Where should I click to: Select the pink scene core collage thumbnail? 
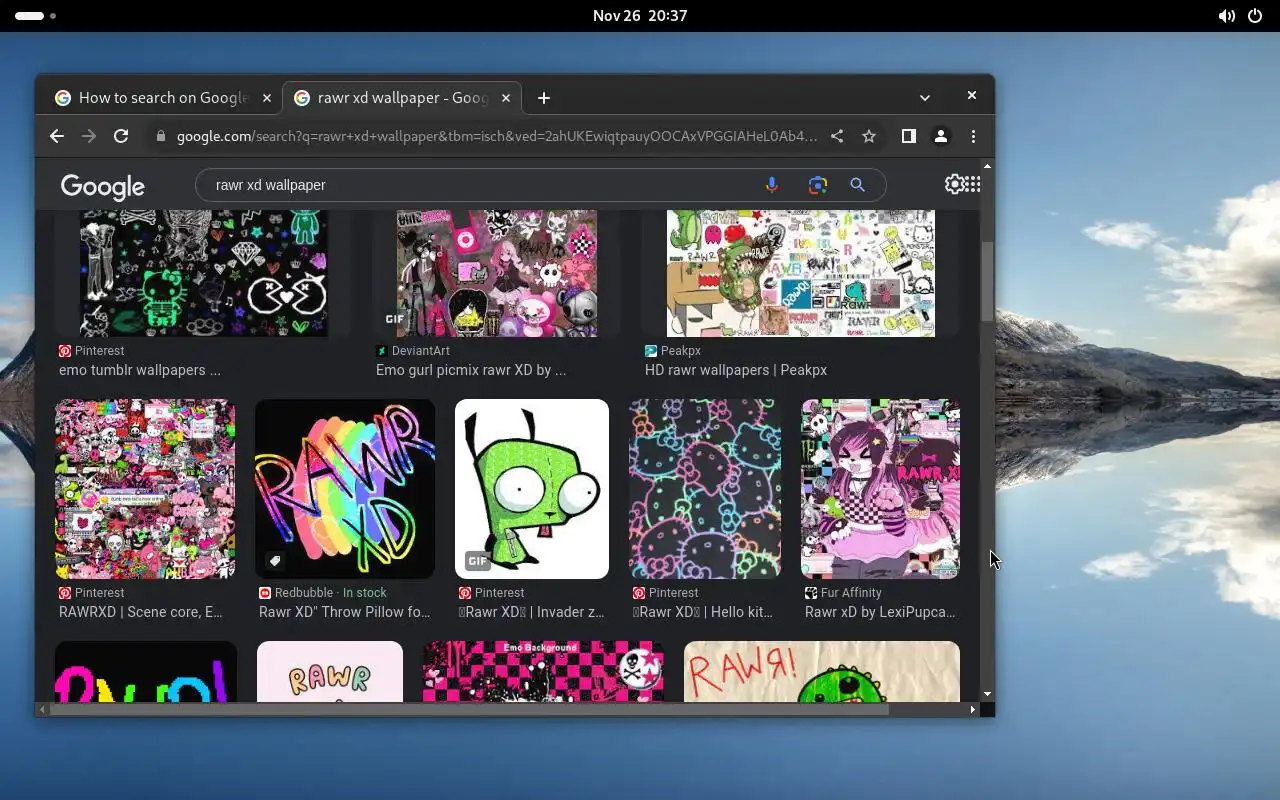coord(145,489)
